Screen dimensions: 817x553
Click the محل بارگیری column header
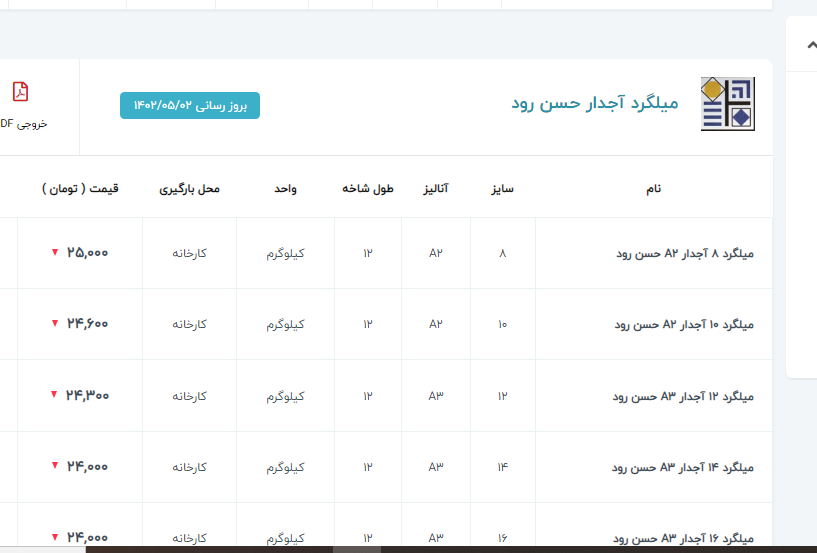click(x=189, y=188)
